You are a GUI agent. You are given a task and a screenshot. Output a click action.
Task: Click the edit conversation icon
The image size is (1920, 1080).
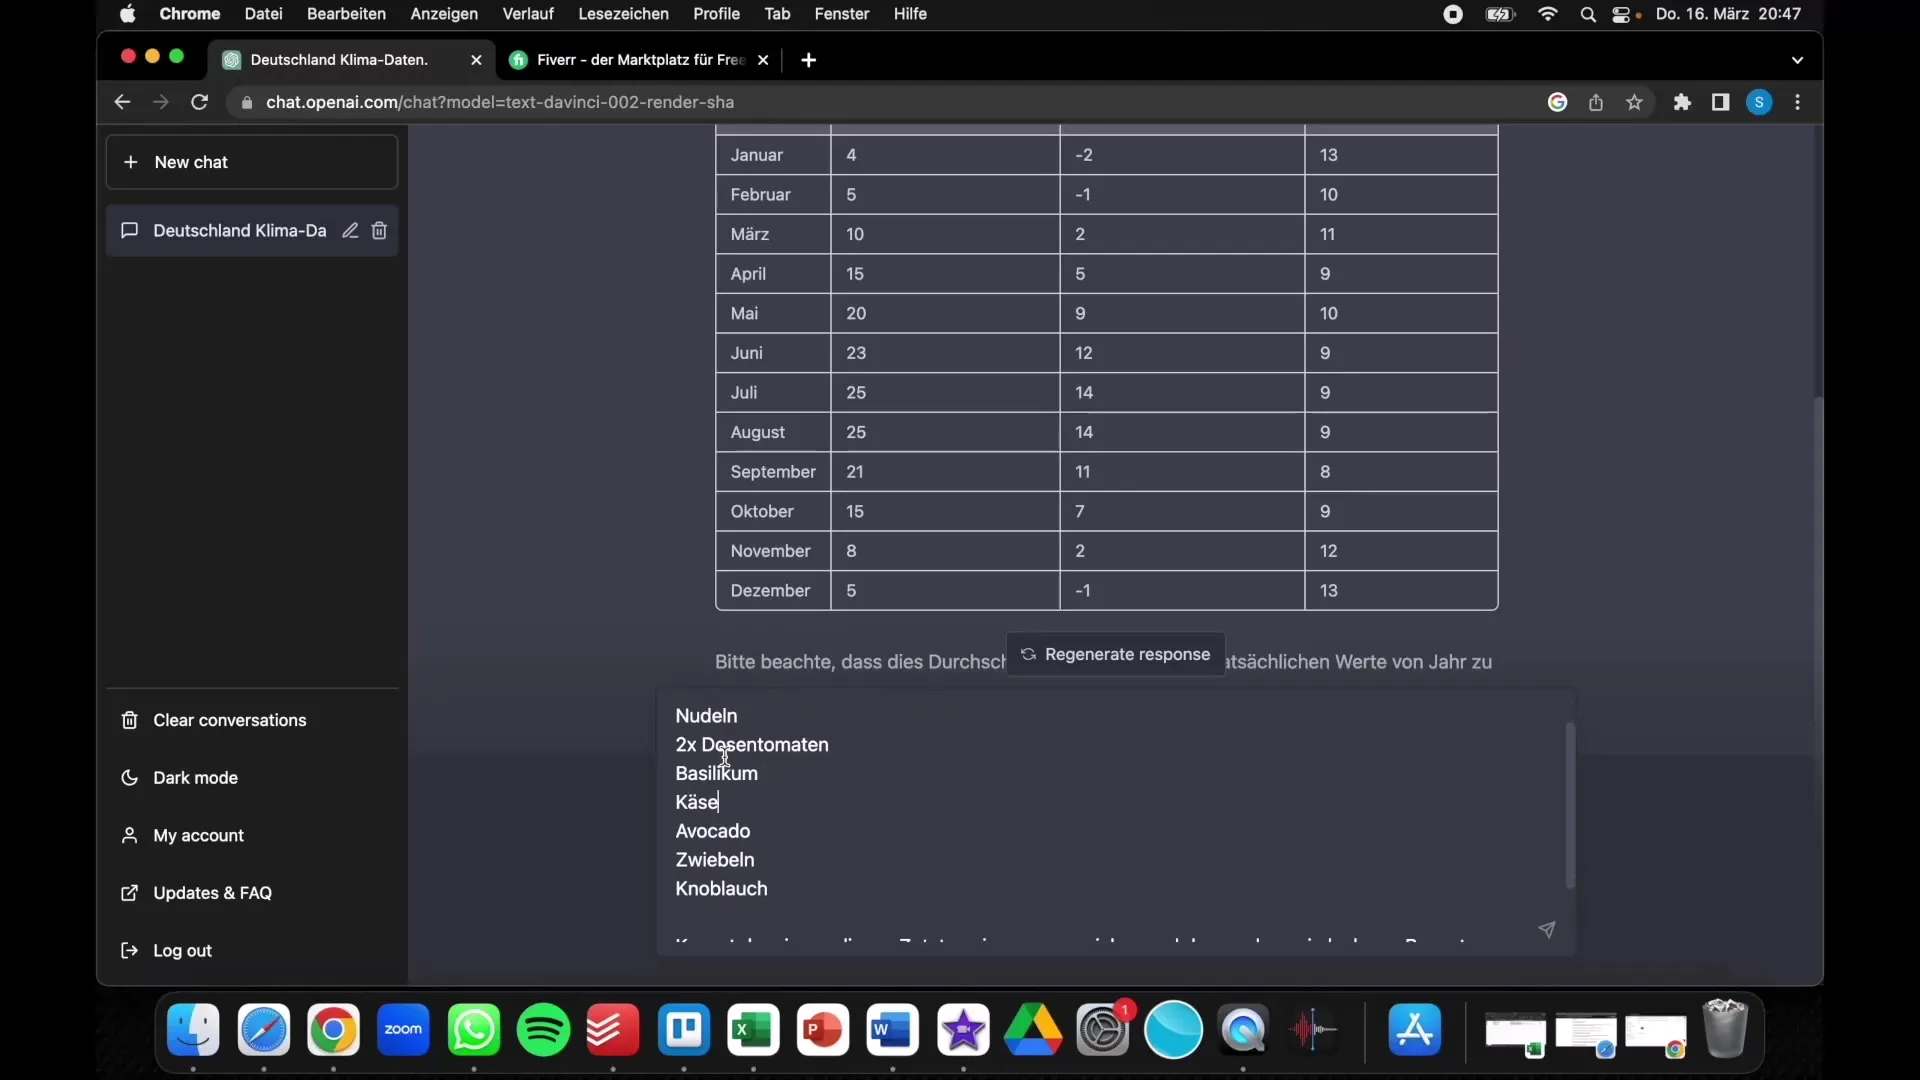(x=349, y=229)
